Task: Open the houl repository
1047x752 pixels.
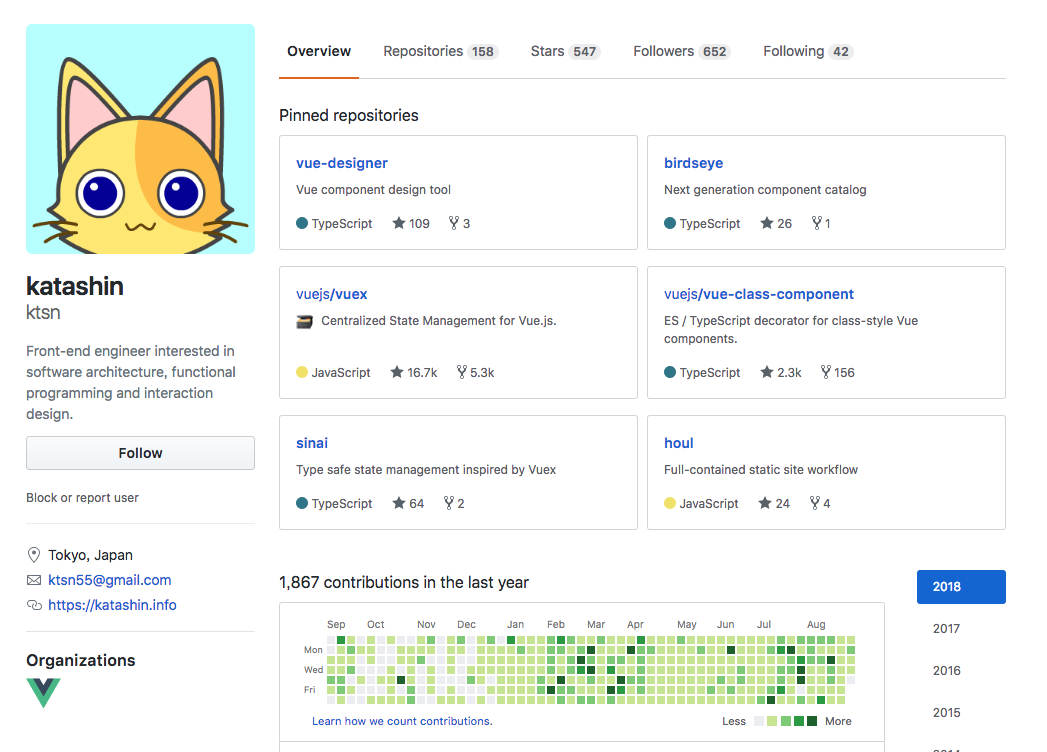Action: [x=678, y=443]
